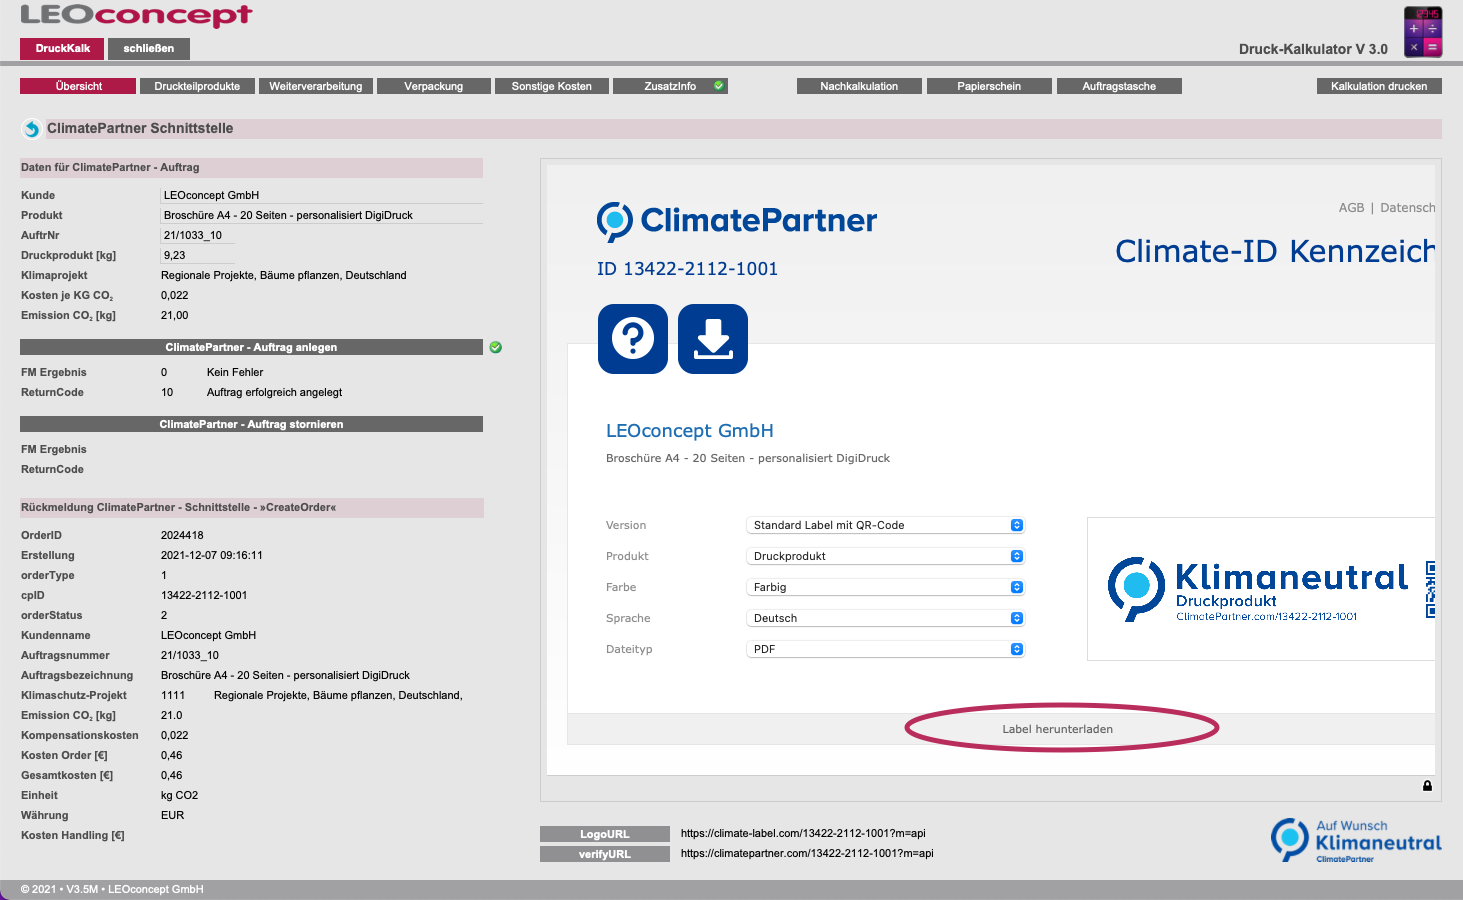Click Klimaschutz-Projekt value 1111
The width and height of the screenshot is (1463, 900).
[173, 695]
